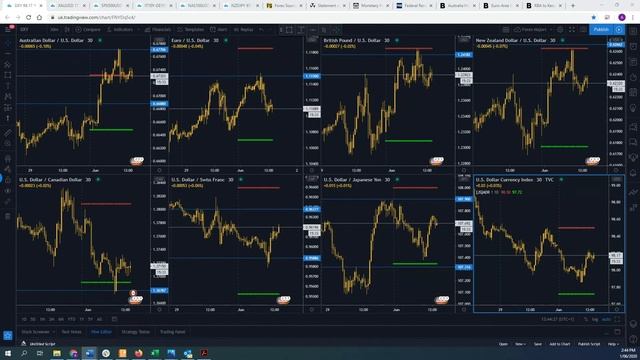Remove drawings with the trash icon
The height and width of the screenshot is (360, 640).
coord(8,216)
